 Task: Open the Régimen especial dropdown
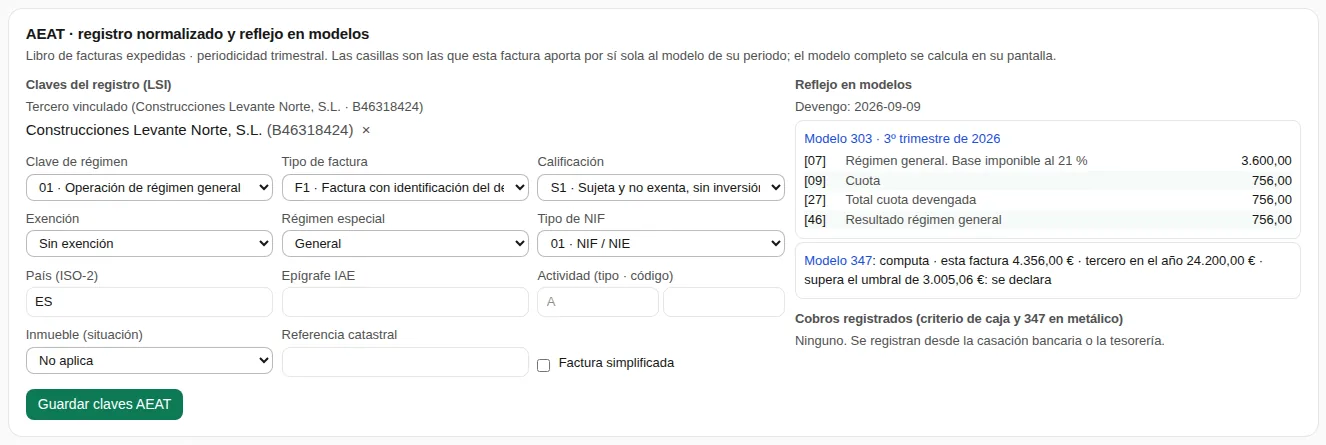405,244
